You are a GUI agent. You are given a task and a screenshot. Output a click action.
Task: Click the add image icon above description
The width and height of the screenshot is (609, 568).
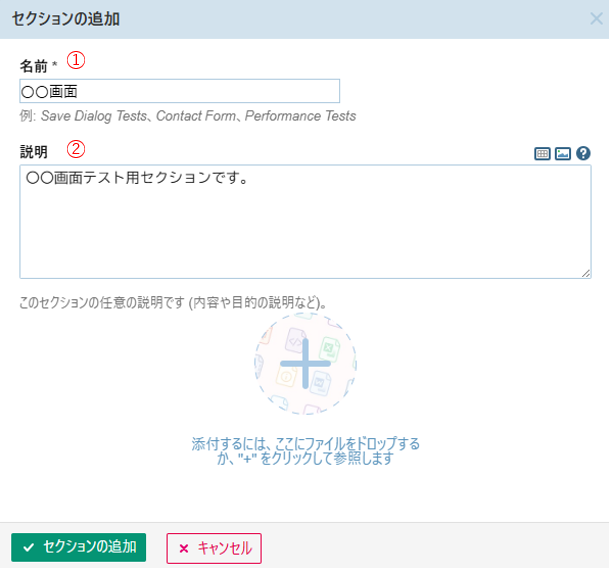click(x=563, y=154)
